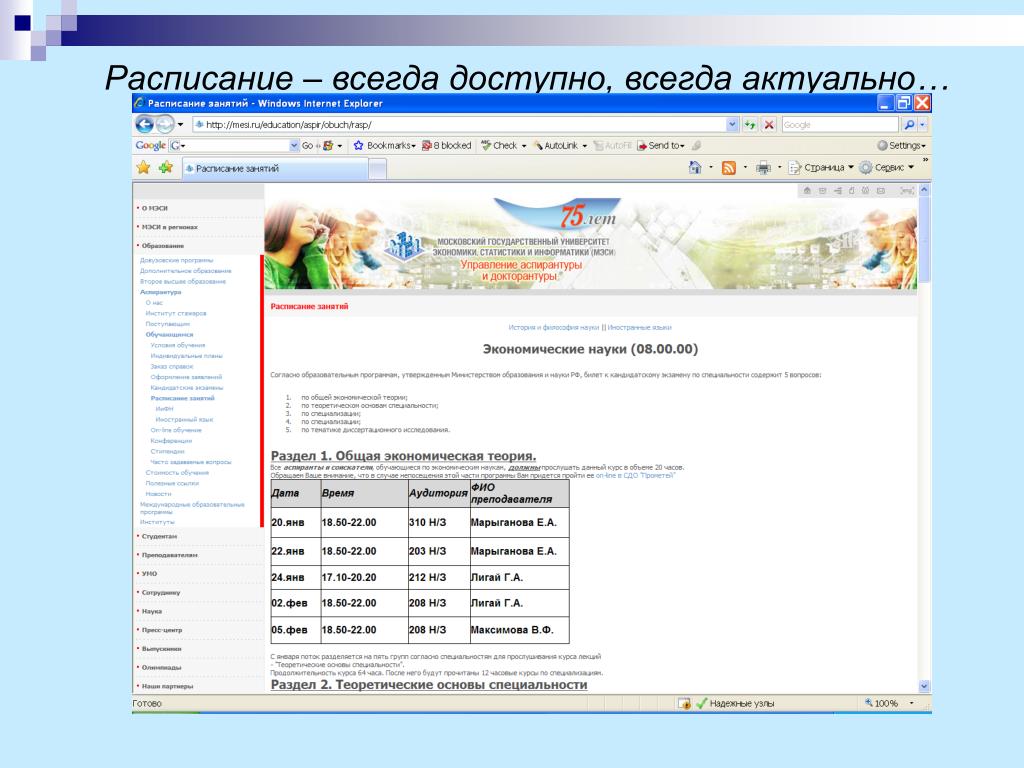This screenshot has width=1024, height=768.
Task: Click the orange RSS feeds icon
Action: (x=729, y=168)
